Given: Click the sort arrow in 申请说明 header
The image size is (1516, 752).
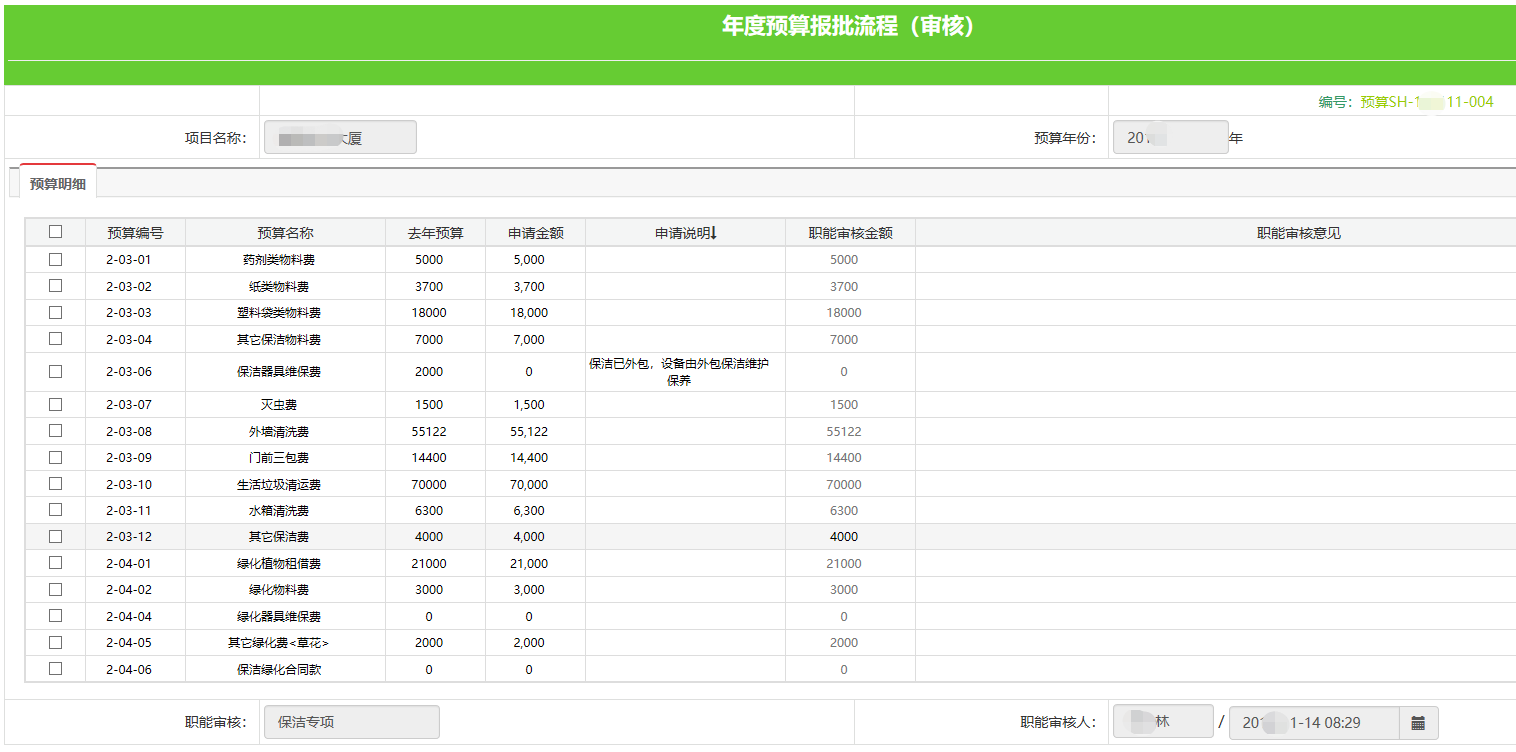Looking at the screenshot, I should point(714,233).
